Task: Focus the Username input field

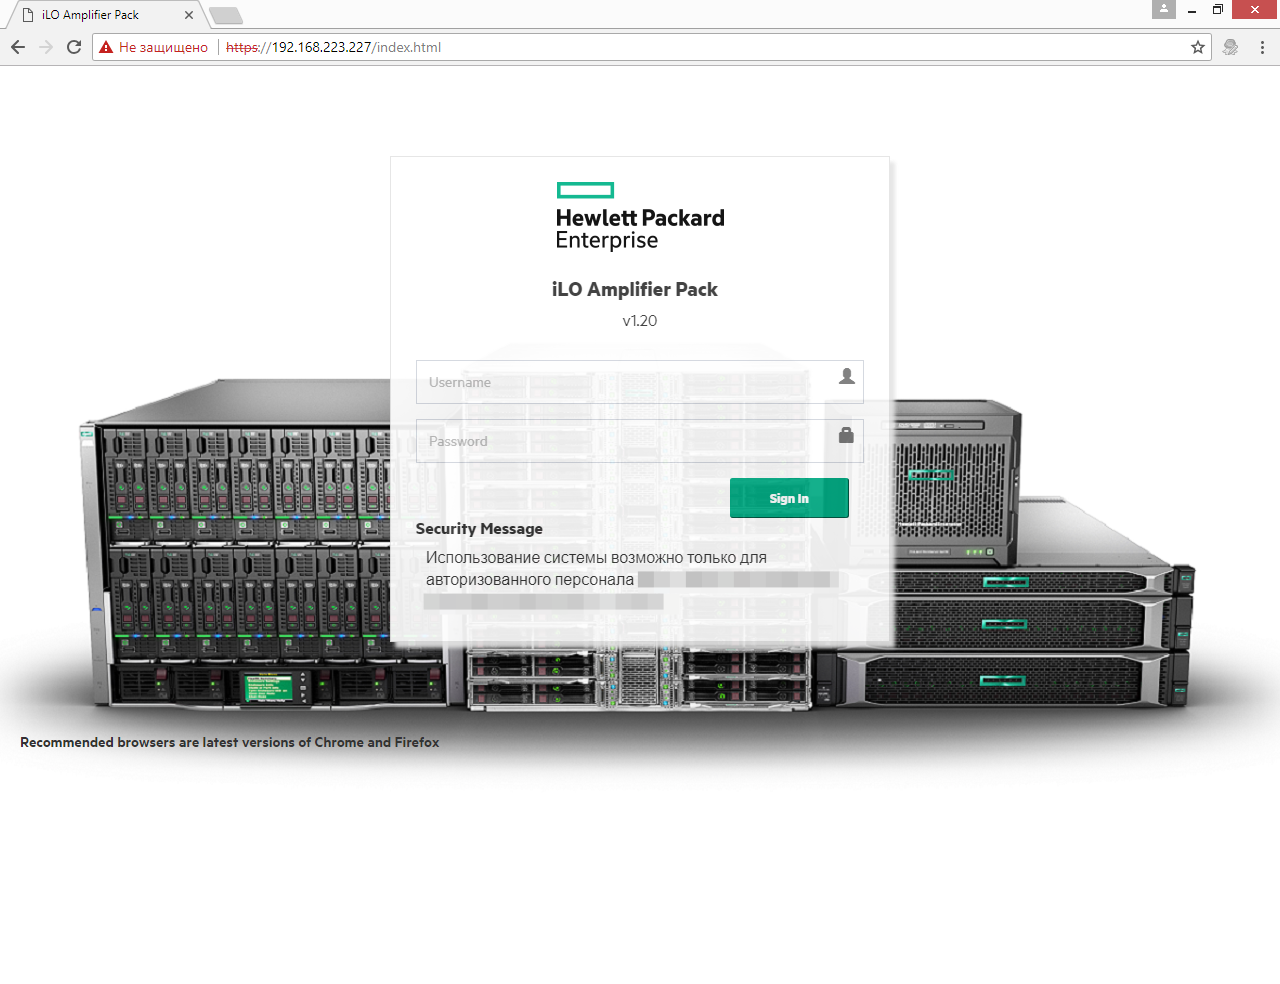Action: point(625,382)
